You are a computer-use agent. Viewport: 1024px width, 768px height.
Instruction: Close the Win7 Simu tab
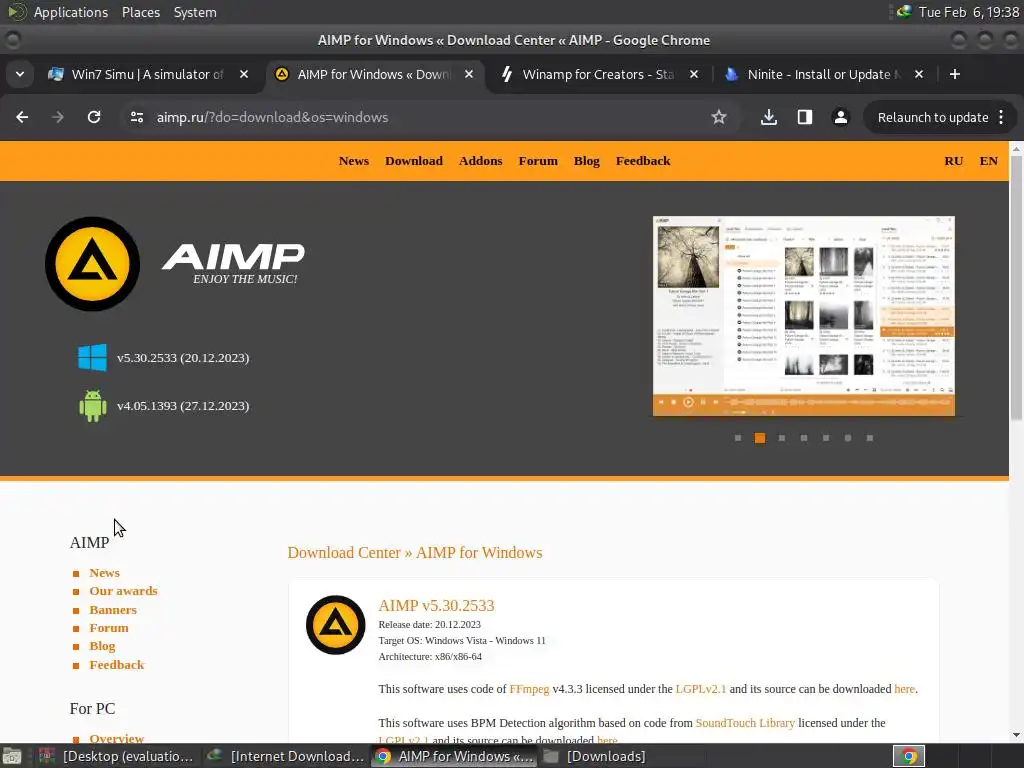coord(244,74)
